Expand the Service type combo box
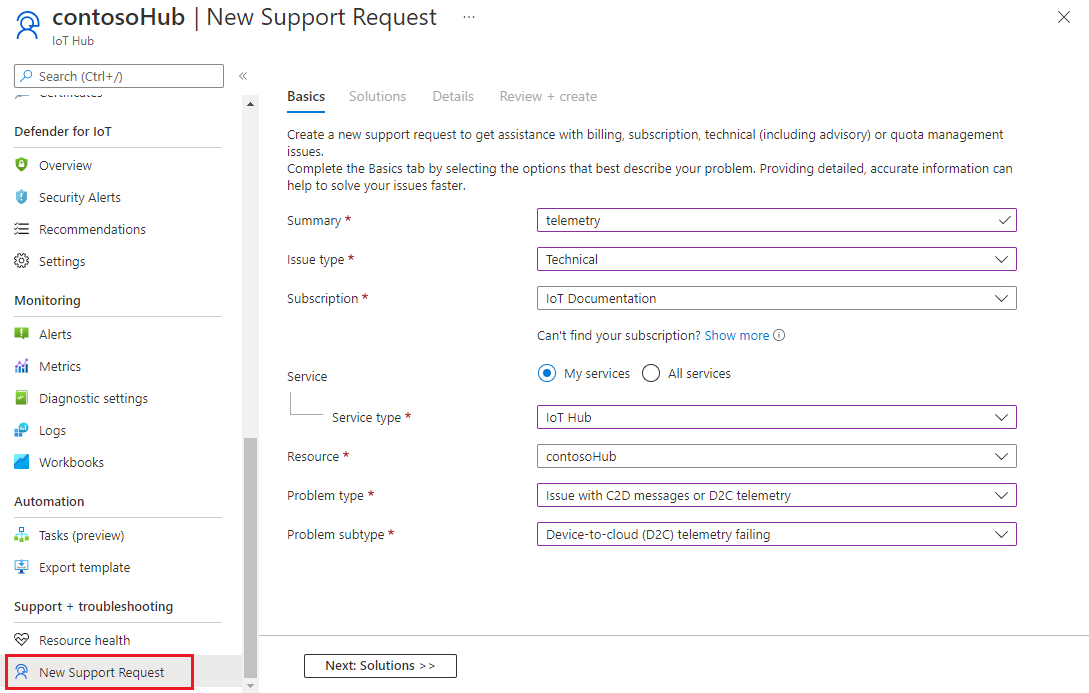1089x693 pixels. point(776,417)
